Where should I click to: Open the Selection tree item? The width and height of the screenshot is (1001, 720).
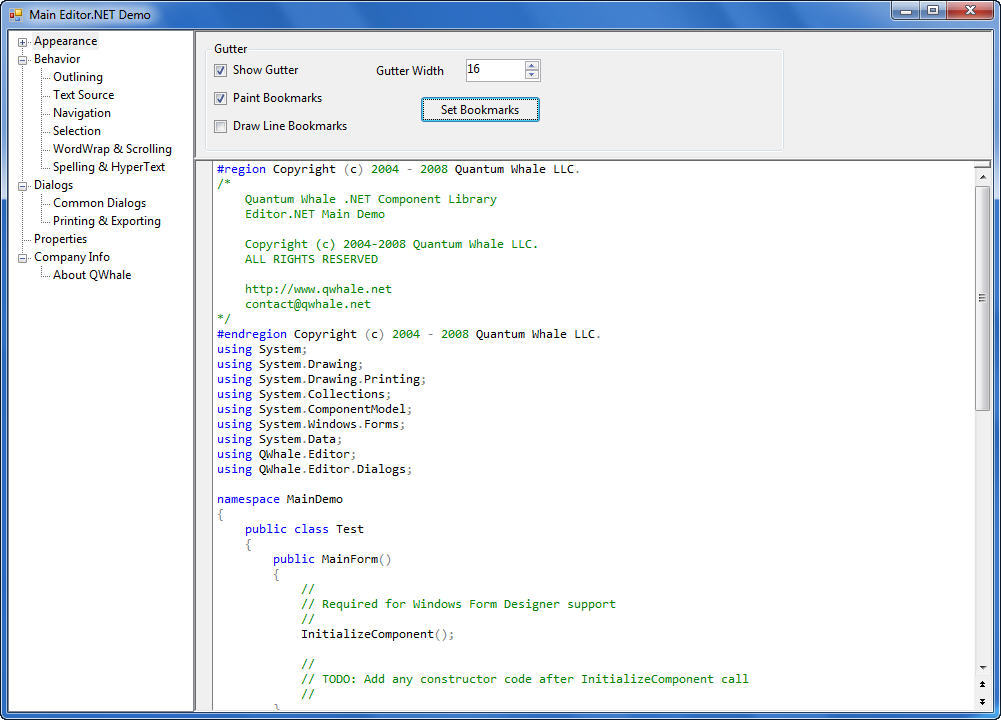[77, 131]
